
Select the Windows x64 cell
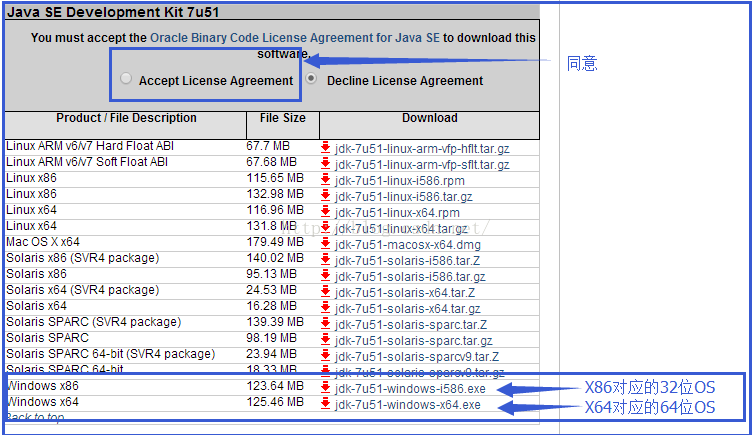[43, 402]
